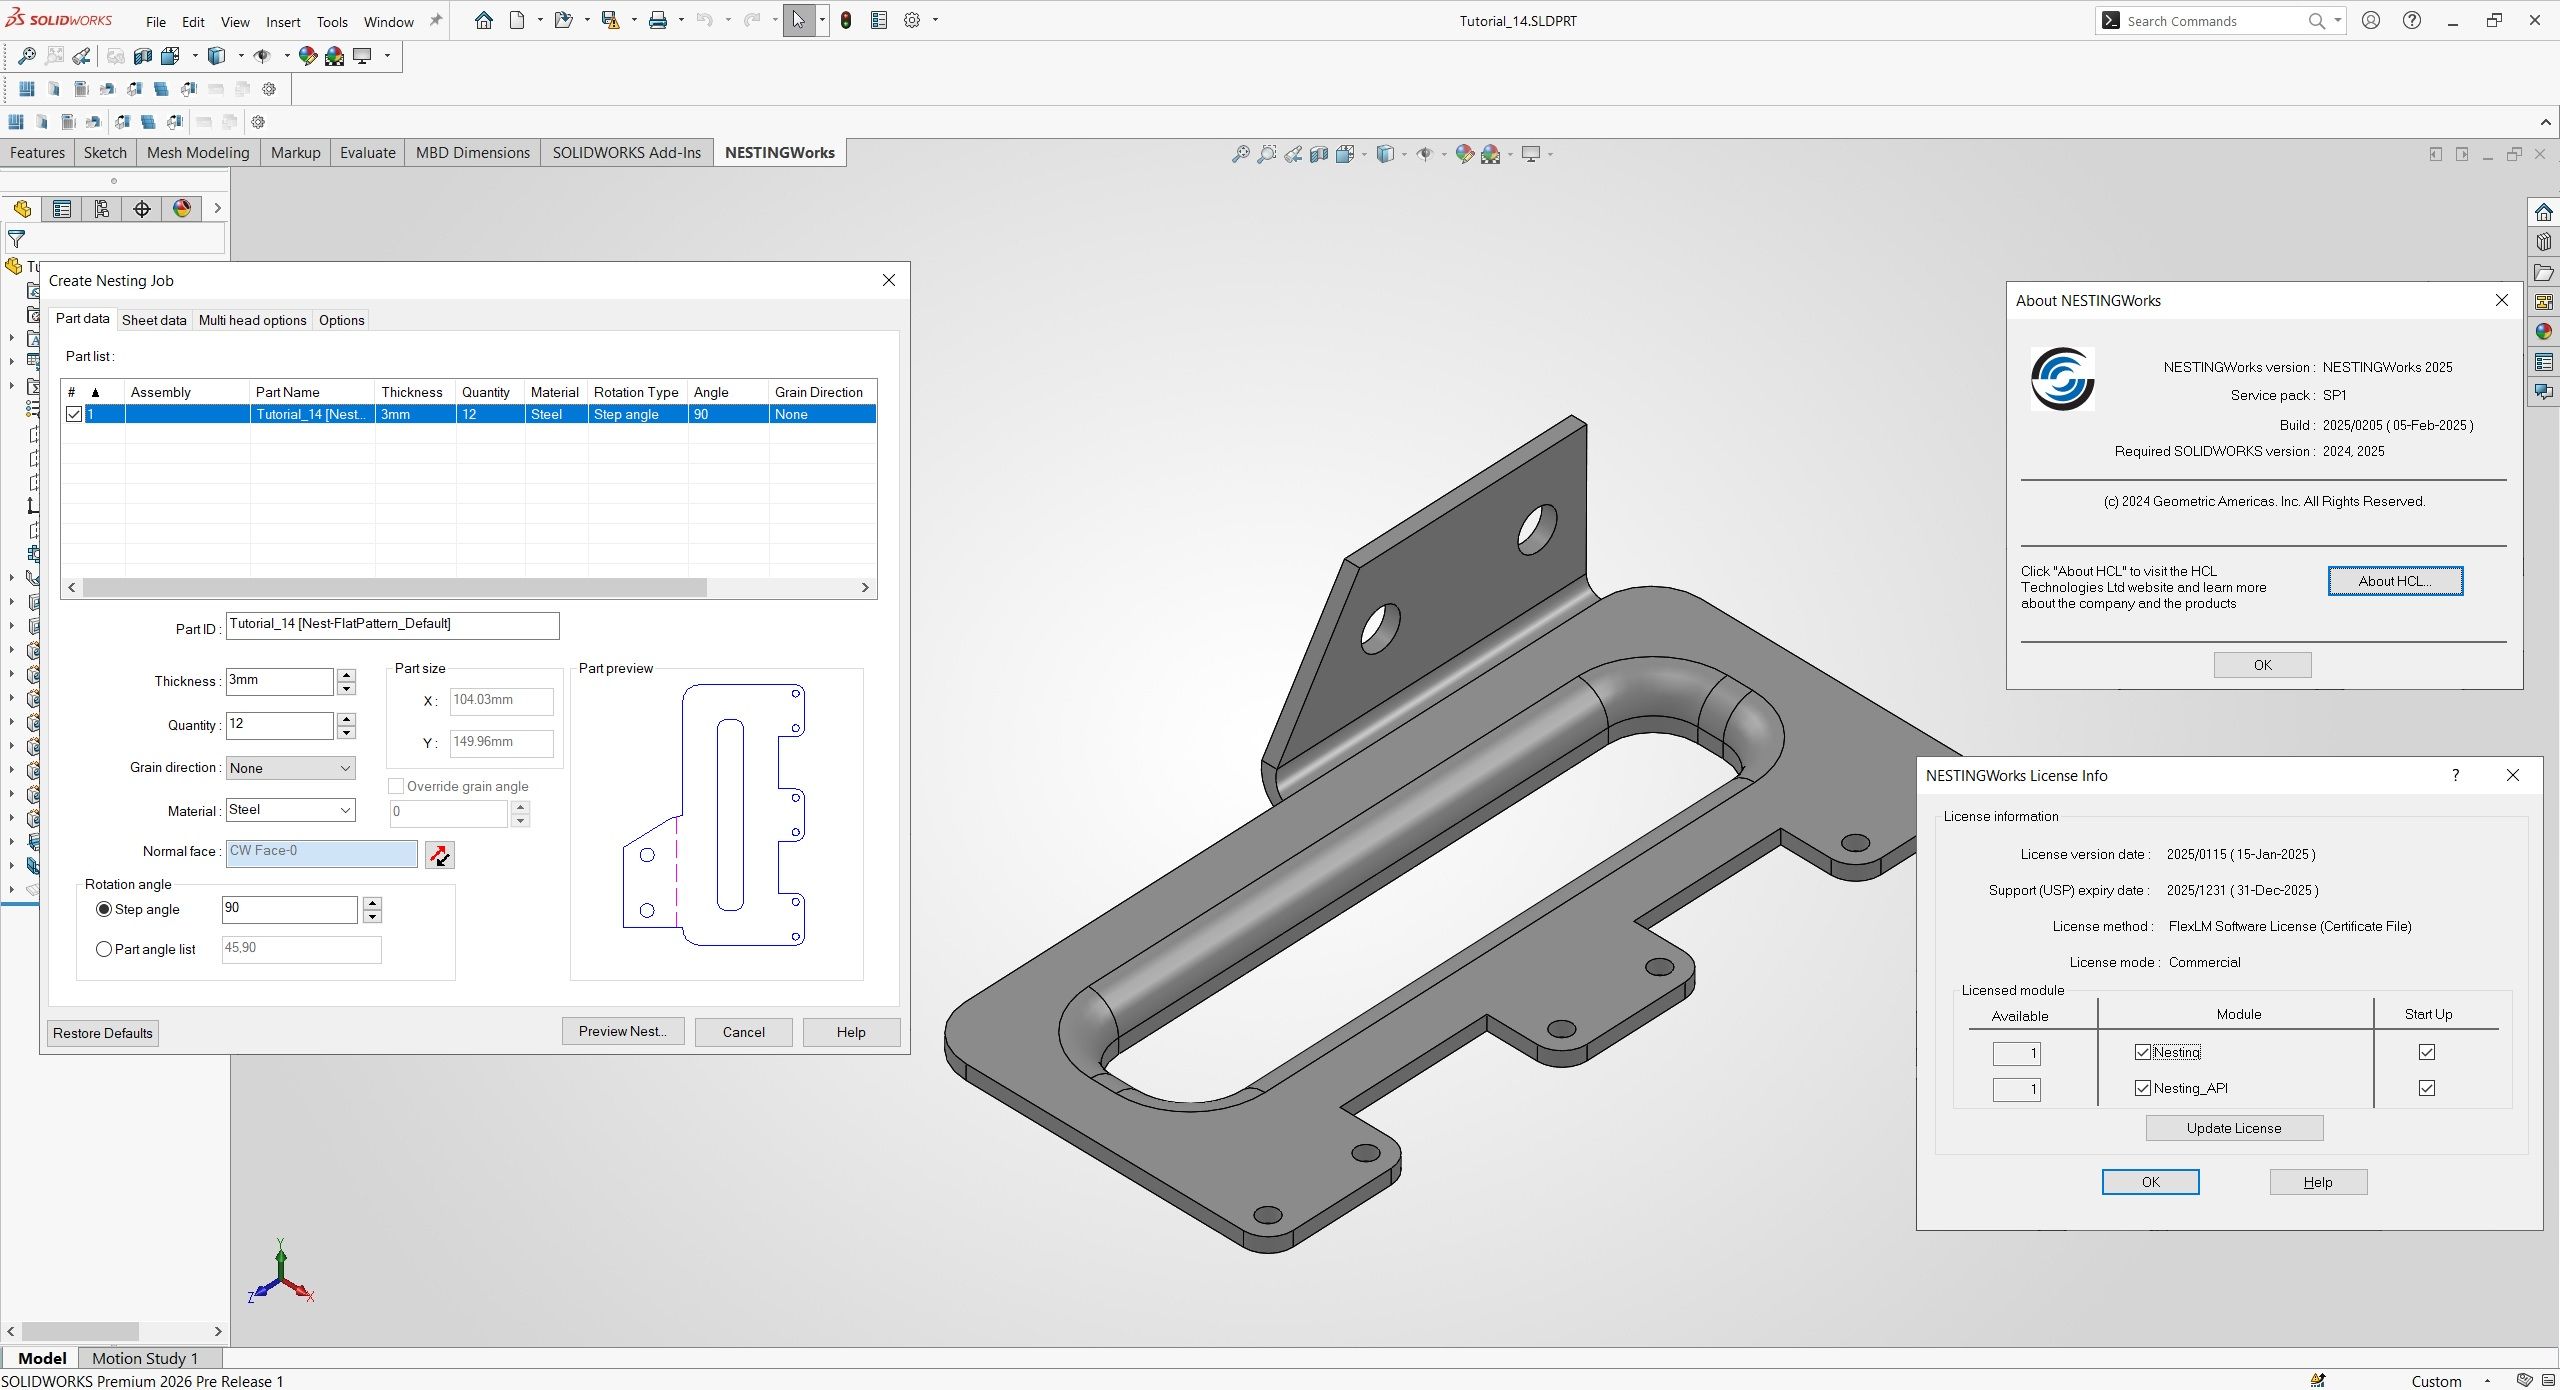This screenshot has height=1390, width=2560.
Task: Open the Appearances color wheel in task pane
Action: [2543, 329]
